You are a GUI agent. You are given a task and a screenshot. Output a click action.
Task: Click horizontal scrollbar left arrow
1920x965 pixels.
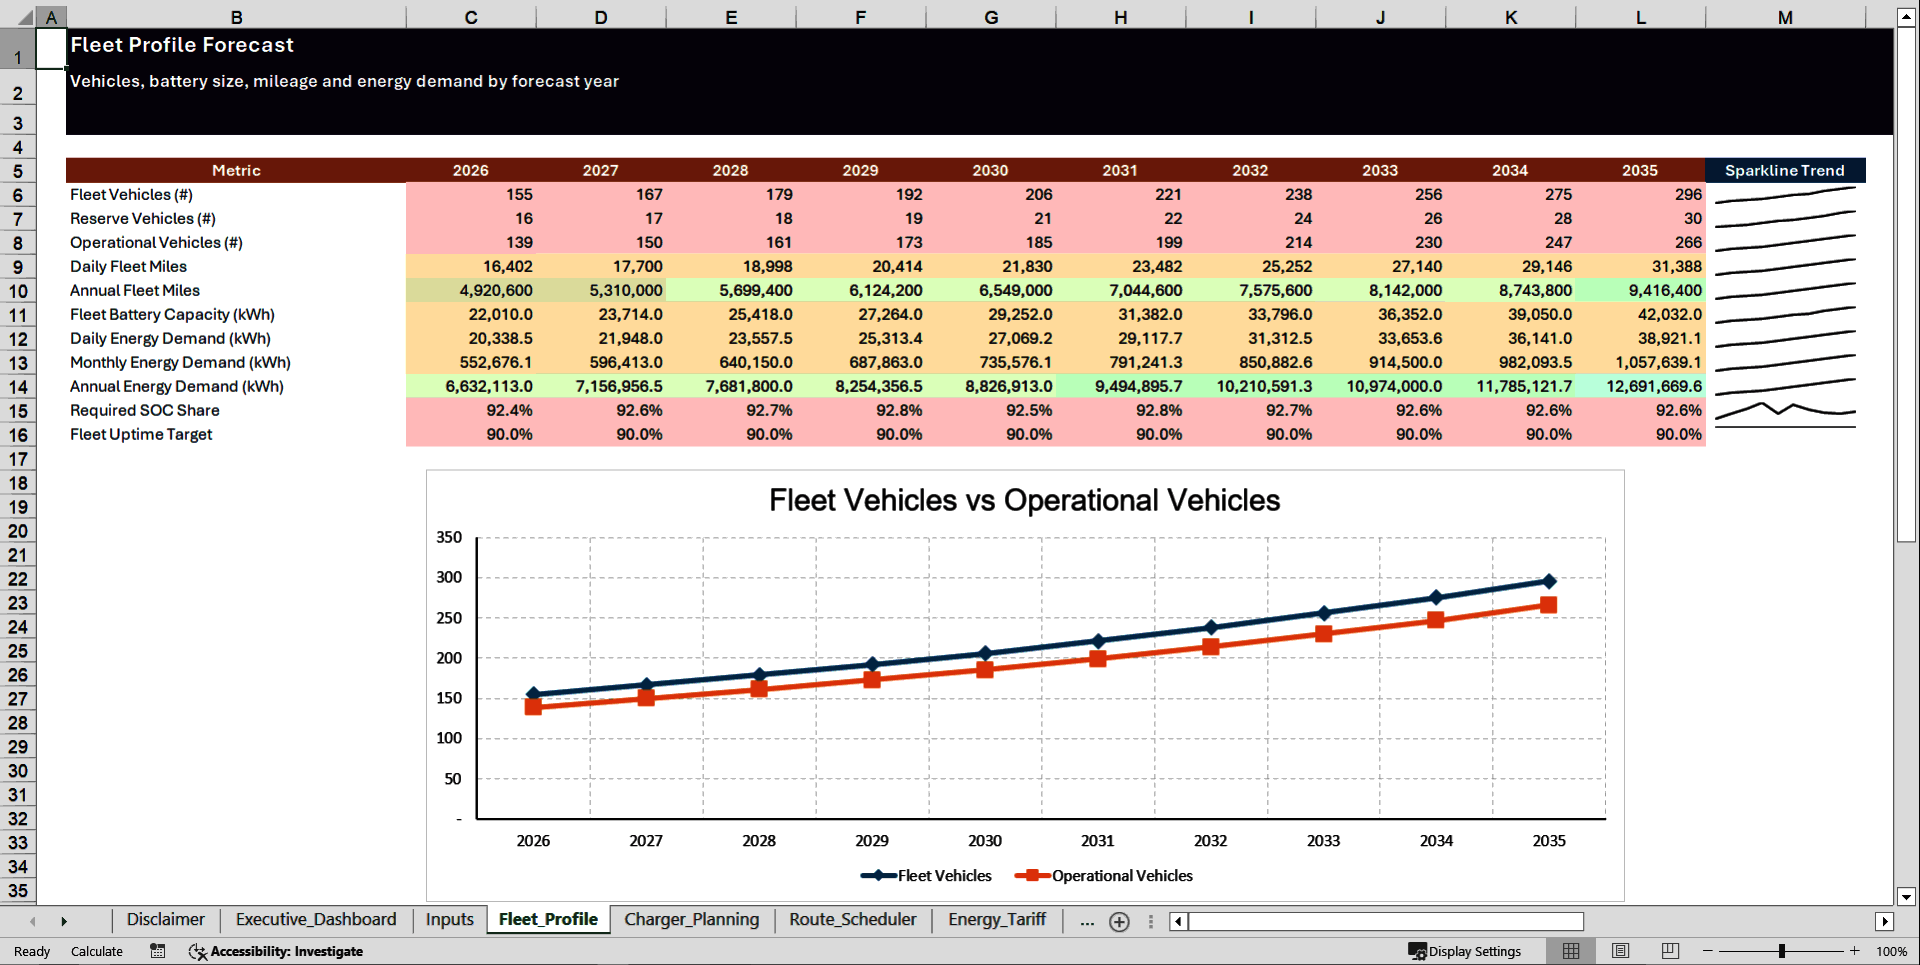coord(1179,921)
